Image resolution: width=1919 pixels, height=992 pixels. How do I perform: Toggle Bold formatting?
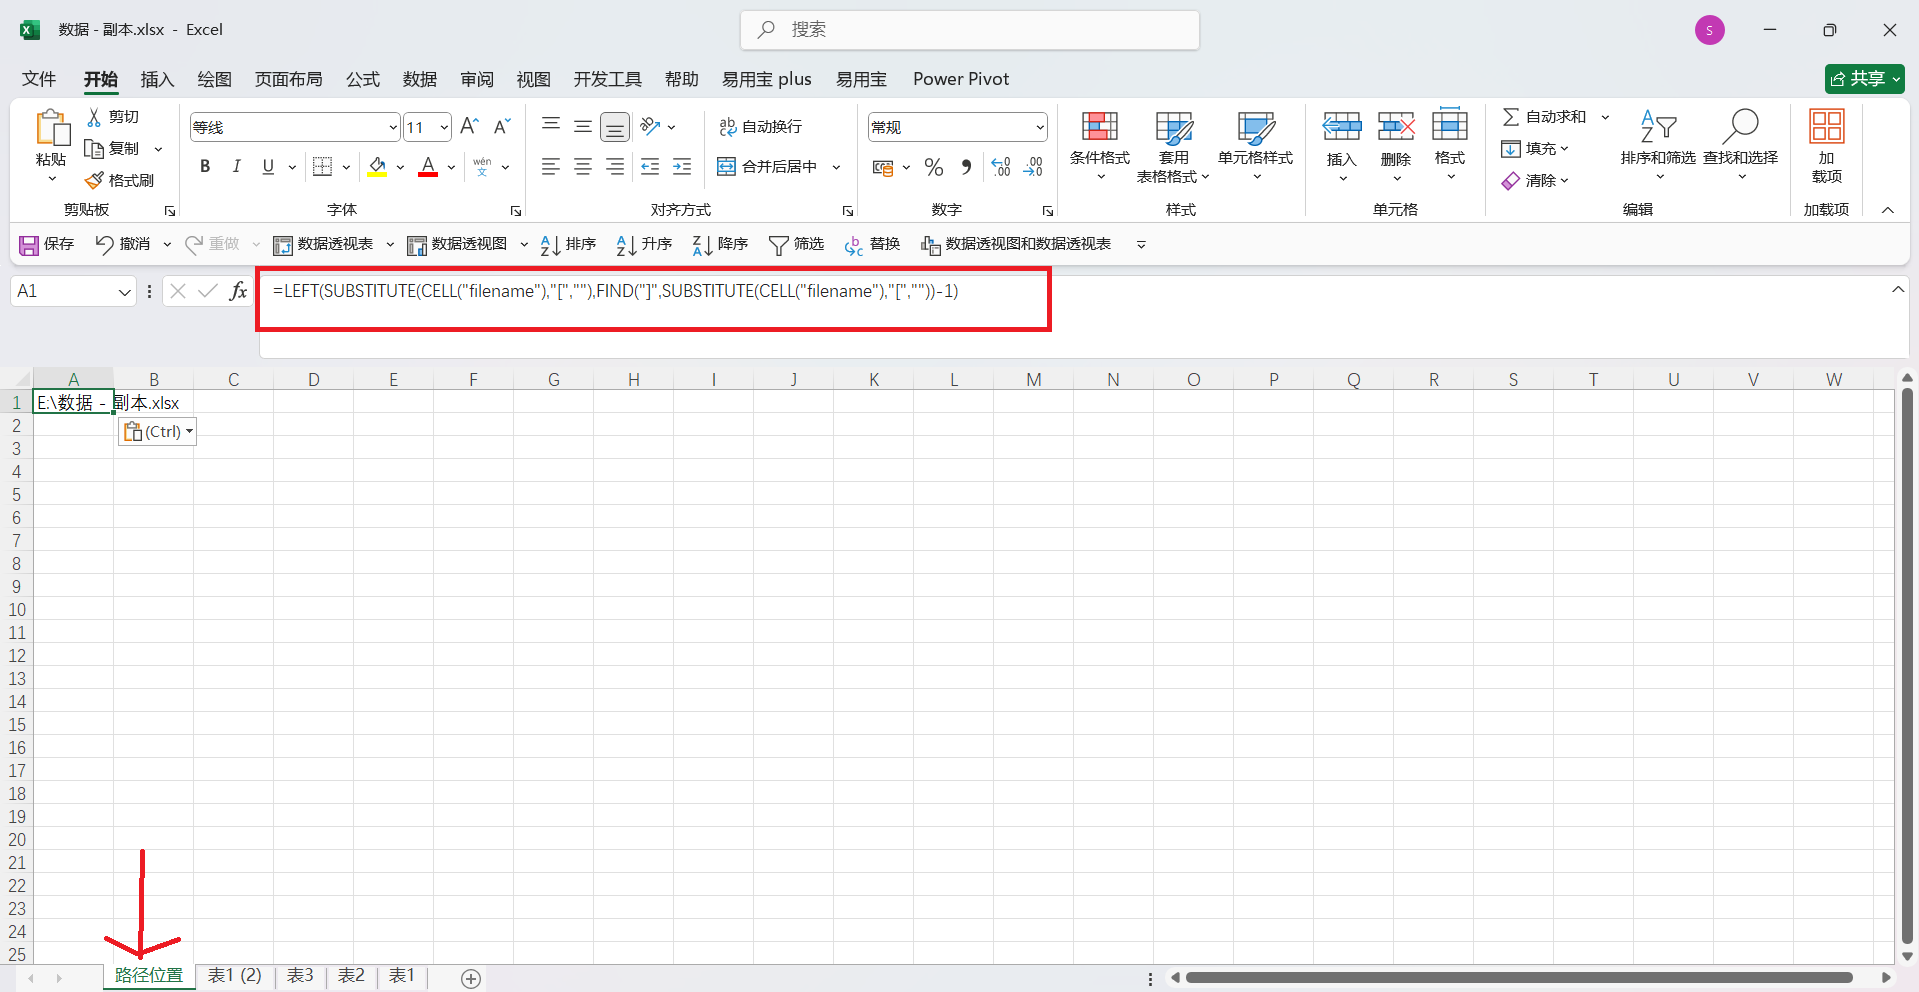coord(205,167)
